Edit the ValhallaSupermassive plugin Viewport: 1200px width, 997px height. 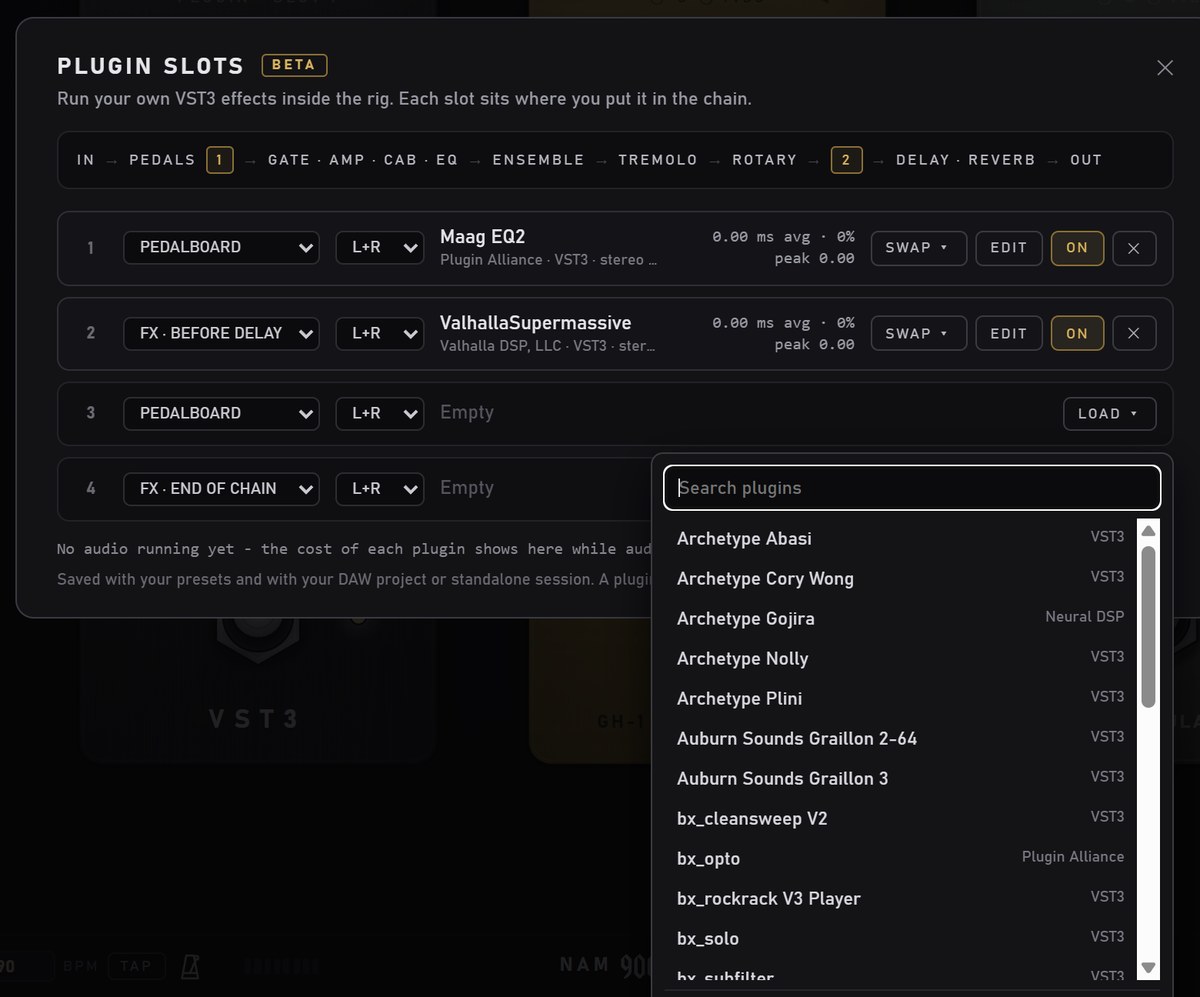[1009, 334]
